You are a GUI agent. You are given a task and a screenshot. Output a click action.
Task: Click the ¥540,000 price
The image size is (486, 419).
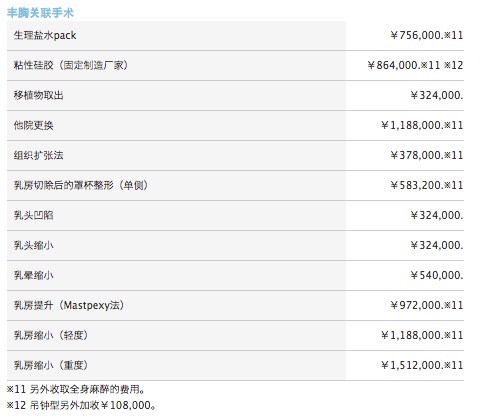pos(437,275)
